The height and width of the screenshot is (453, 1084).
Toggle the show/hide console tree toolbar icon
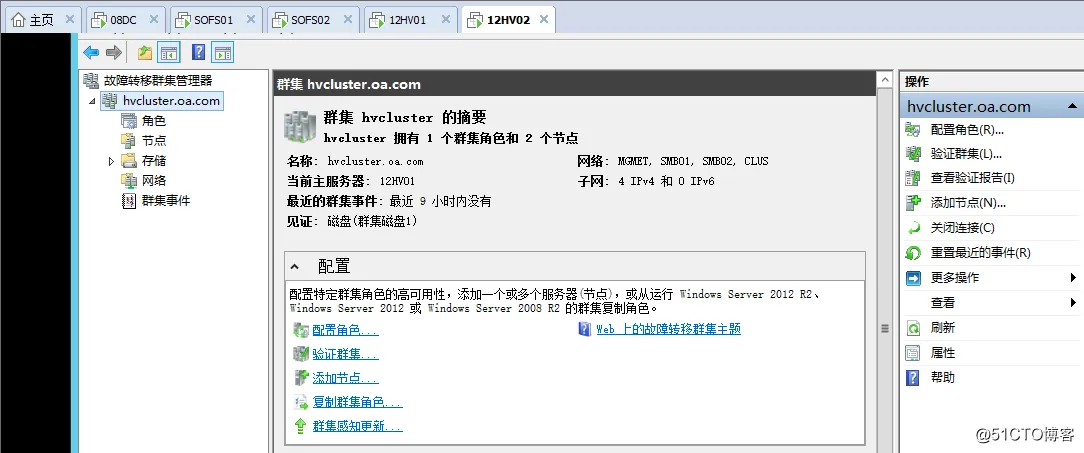(169, 53)
